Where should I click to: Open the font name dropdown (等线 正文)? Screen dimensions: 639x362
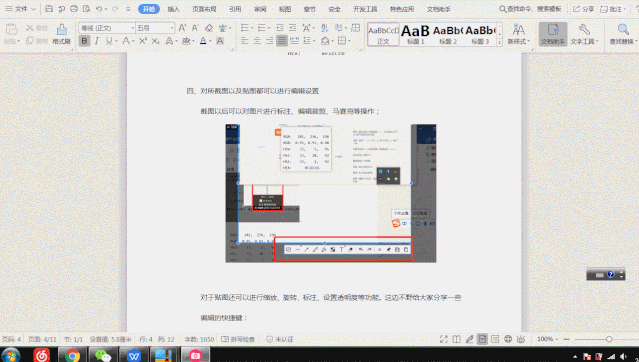(133, 28)
